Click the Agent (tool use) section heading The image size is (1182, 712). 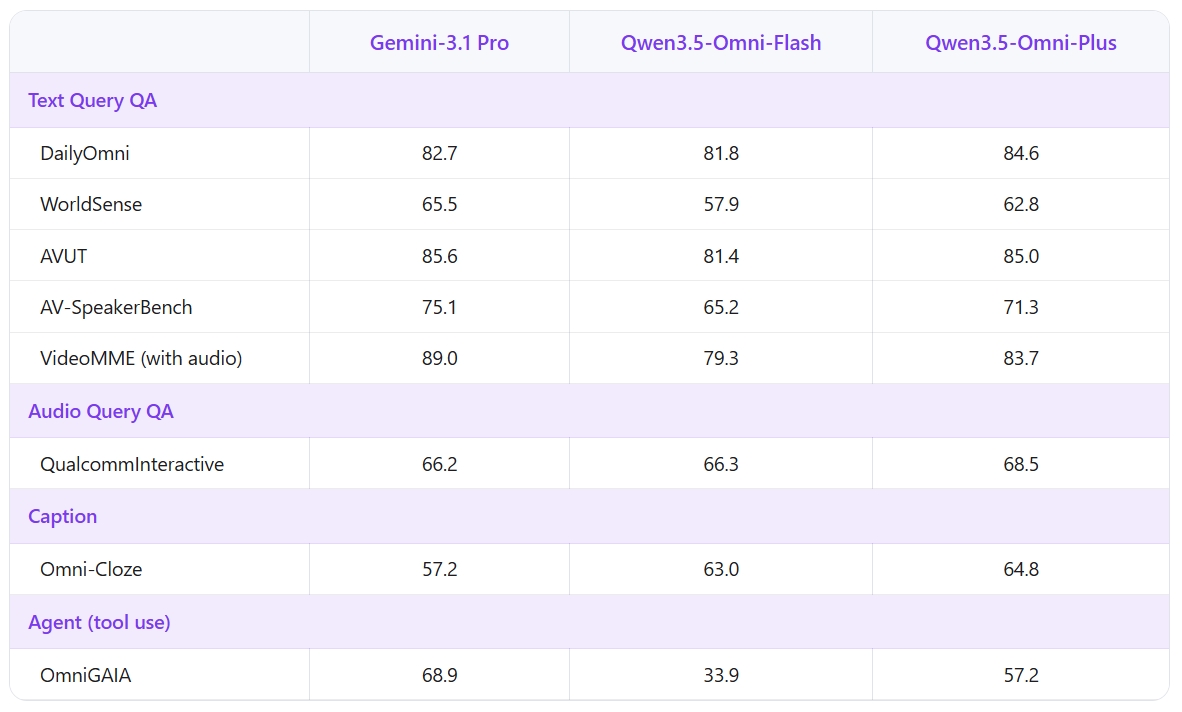coord(99,622)
